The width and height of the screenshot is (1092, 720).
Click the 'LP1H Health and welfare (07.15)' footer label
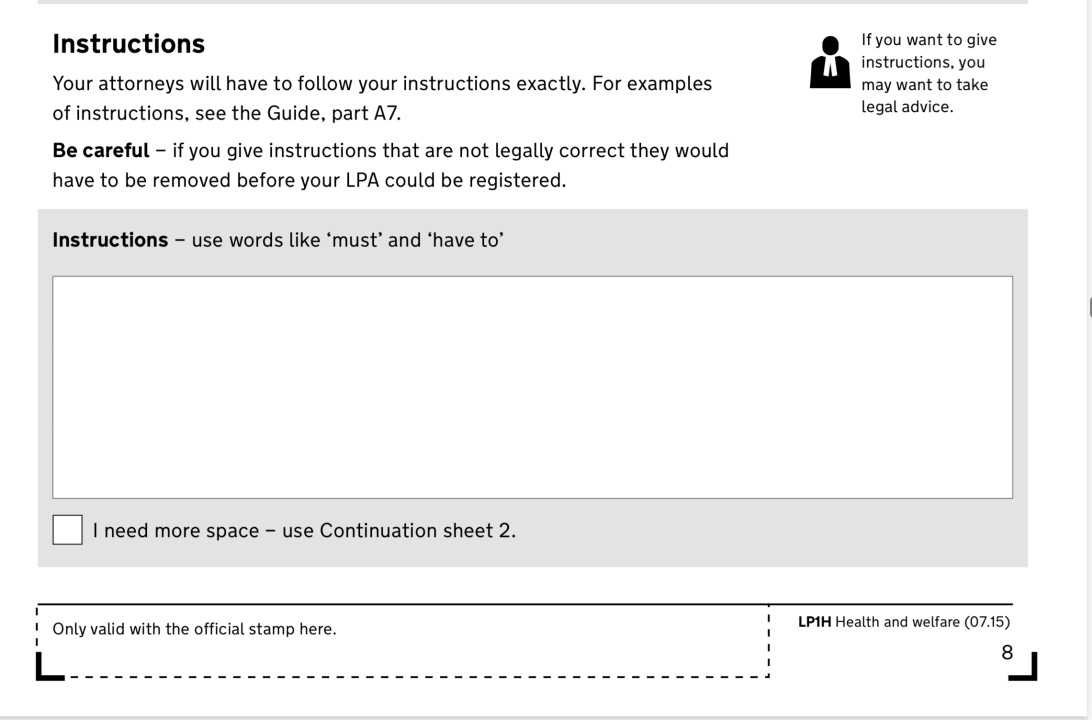[903, 622]
